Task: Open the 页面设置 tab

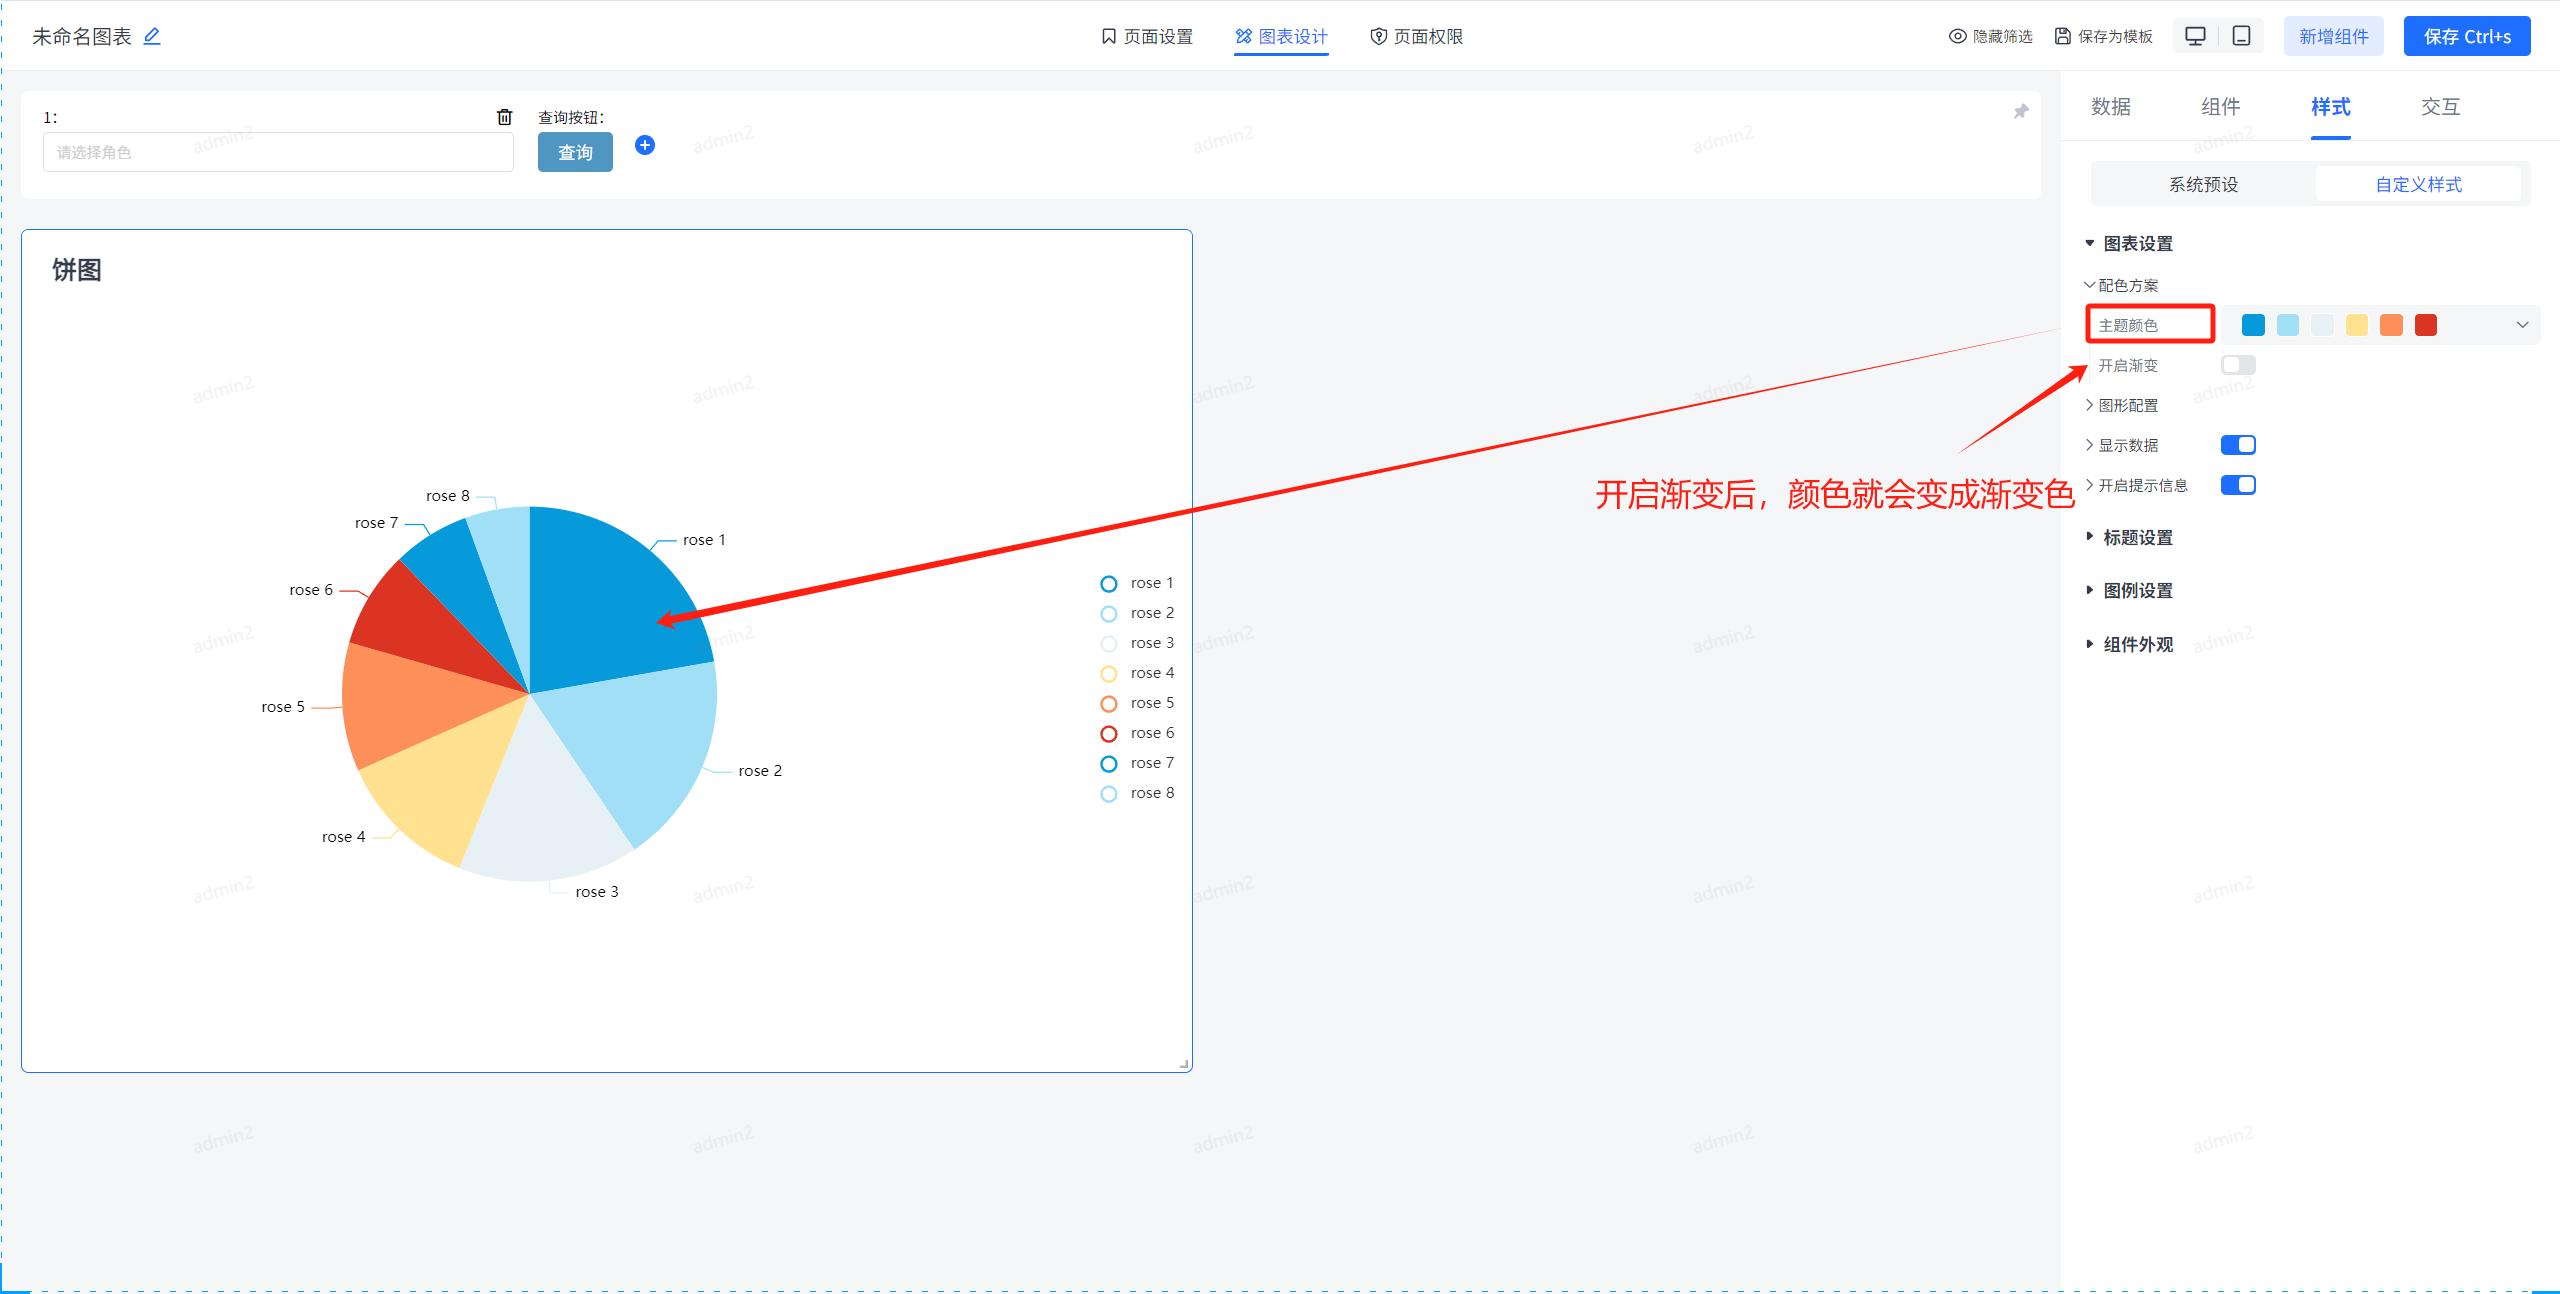Action: pyautogui.click(x=1147, y=36)
